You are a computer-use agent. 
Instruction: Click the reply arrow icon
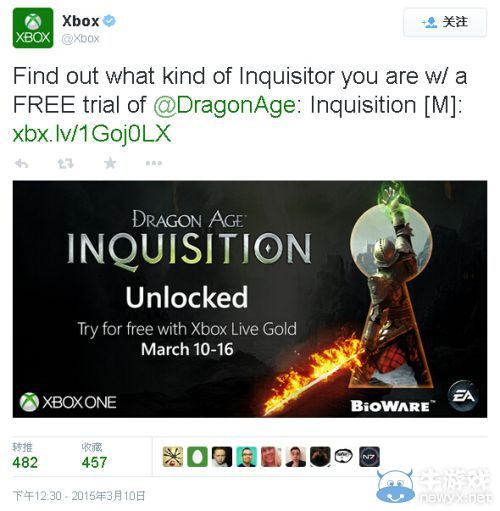(21, 163)
